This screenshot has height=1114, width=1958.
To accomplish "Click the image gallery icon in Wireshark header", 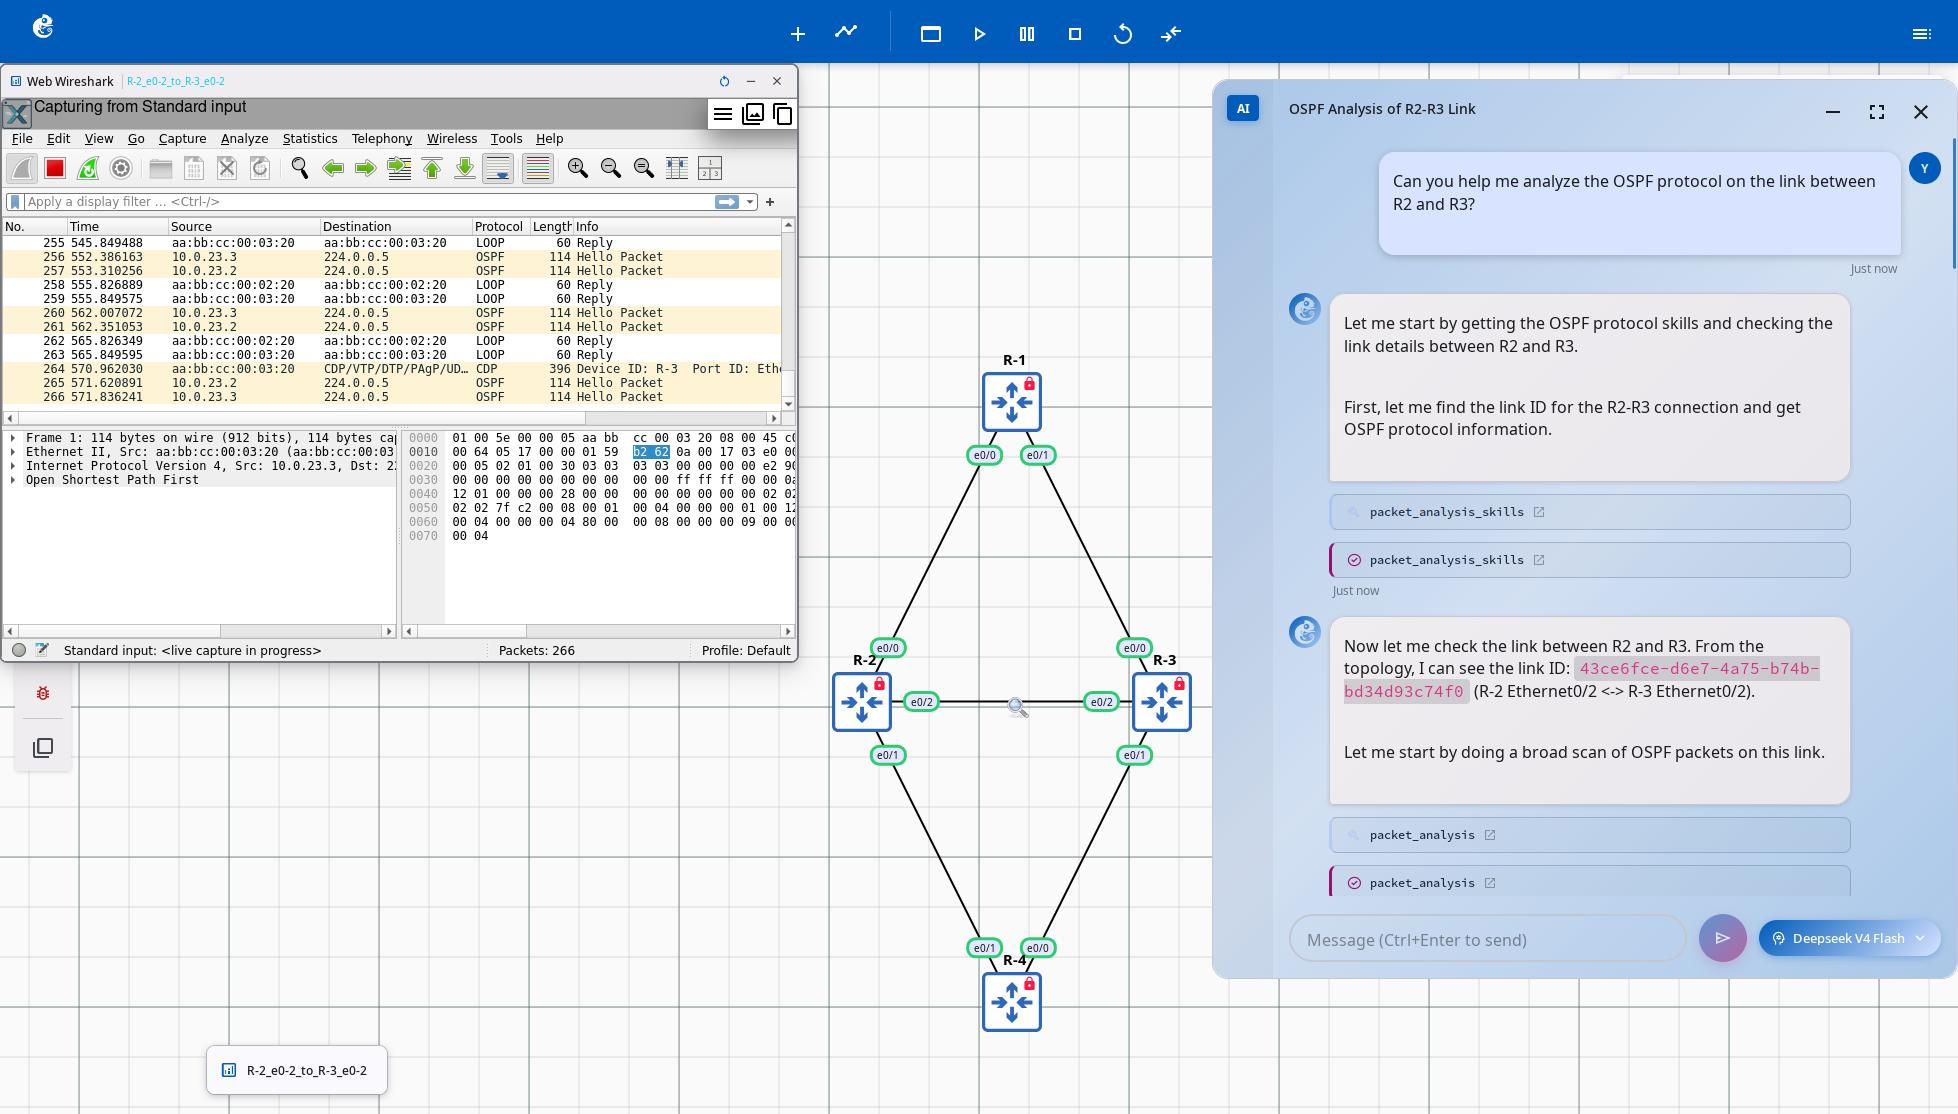I will coord(753,114).
